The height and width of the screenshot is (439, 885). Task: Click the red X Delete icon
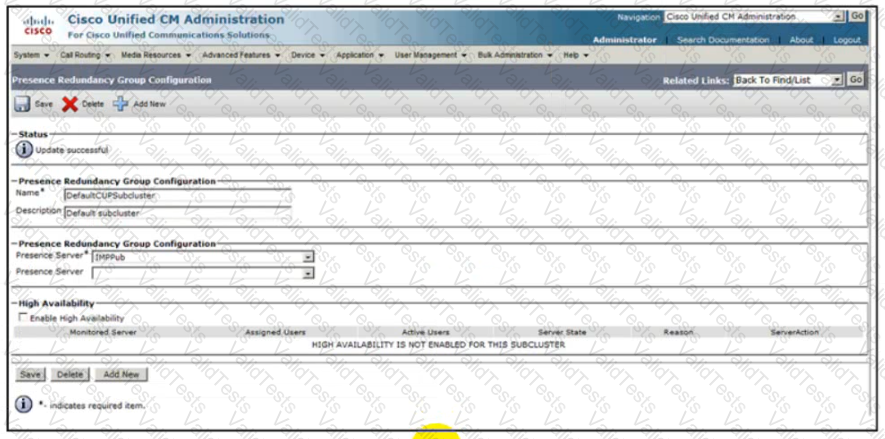point(70,104)
